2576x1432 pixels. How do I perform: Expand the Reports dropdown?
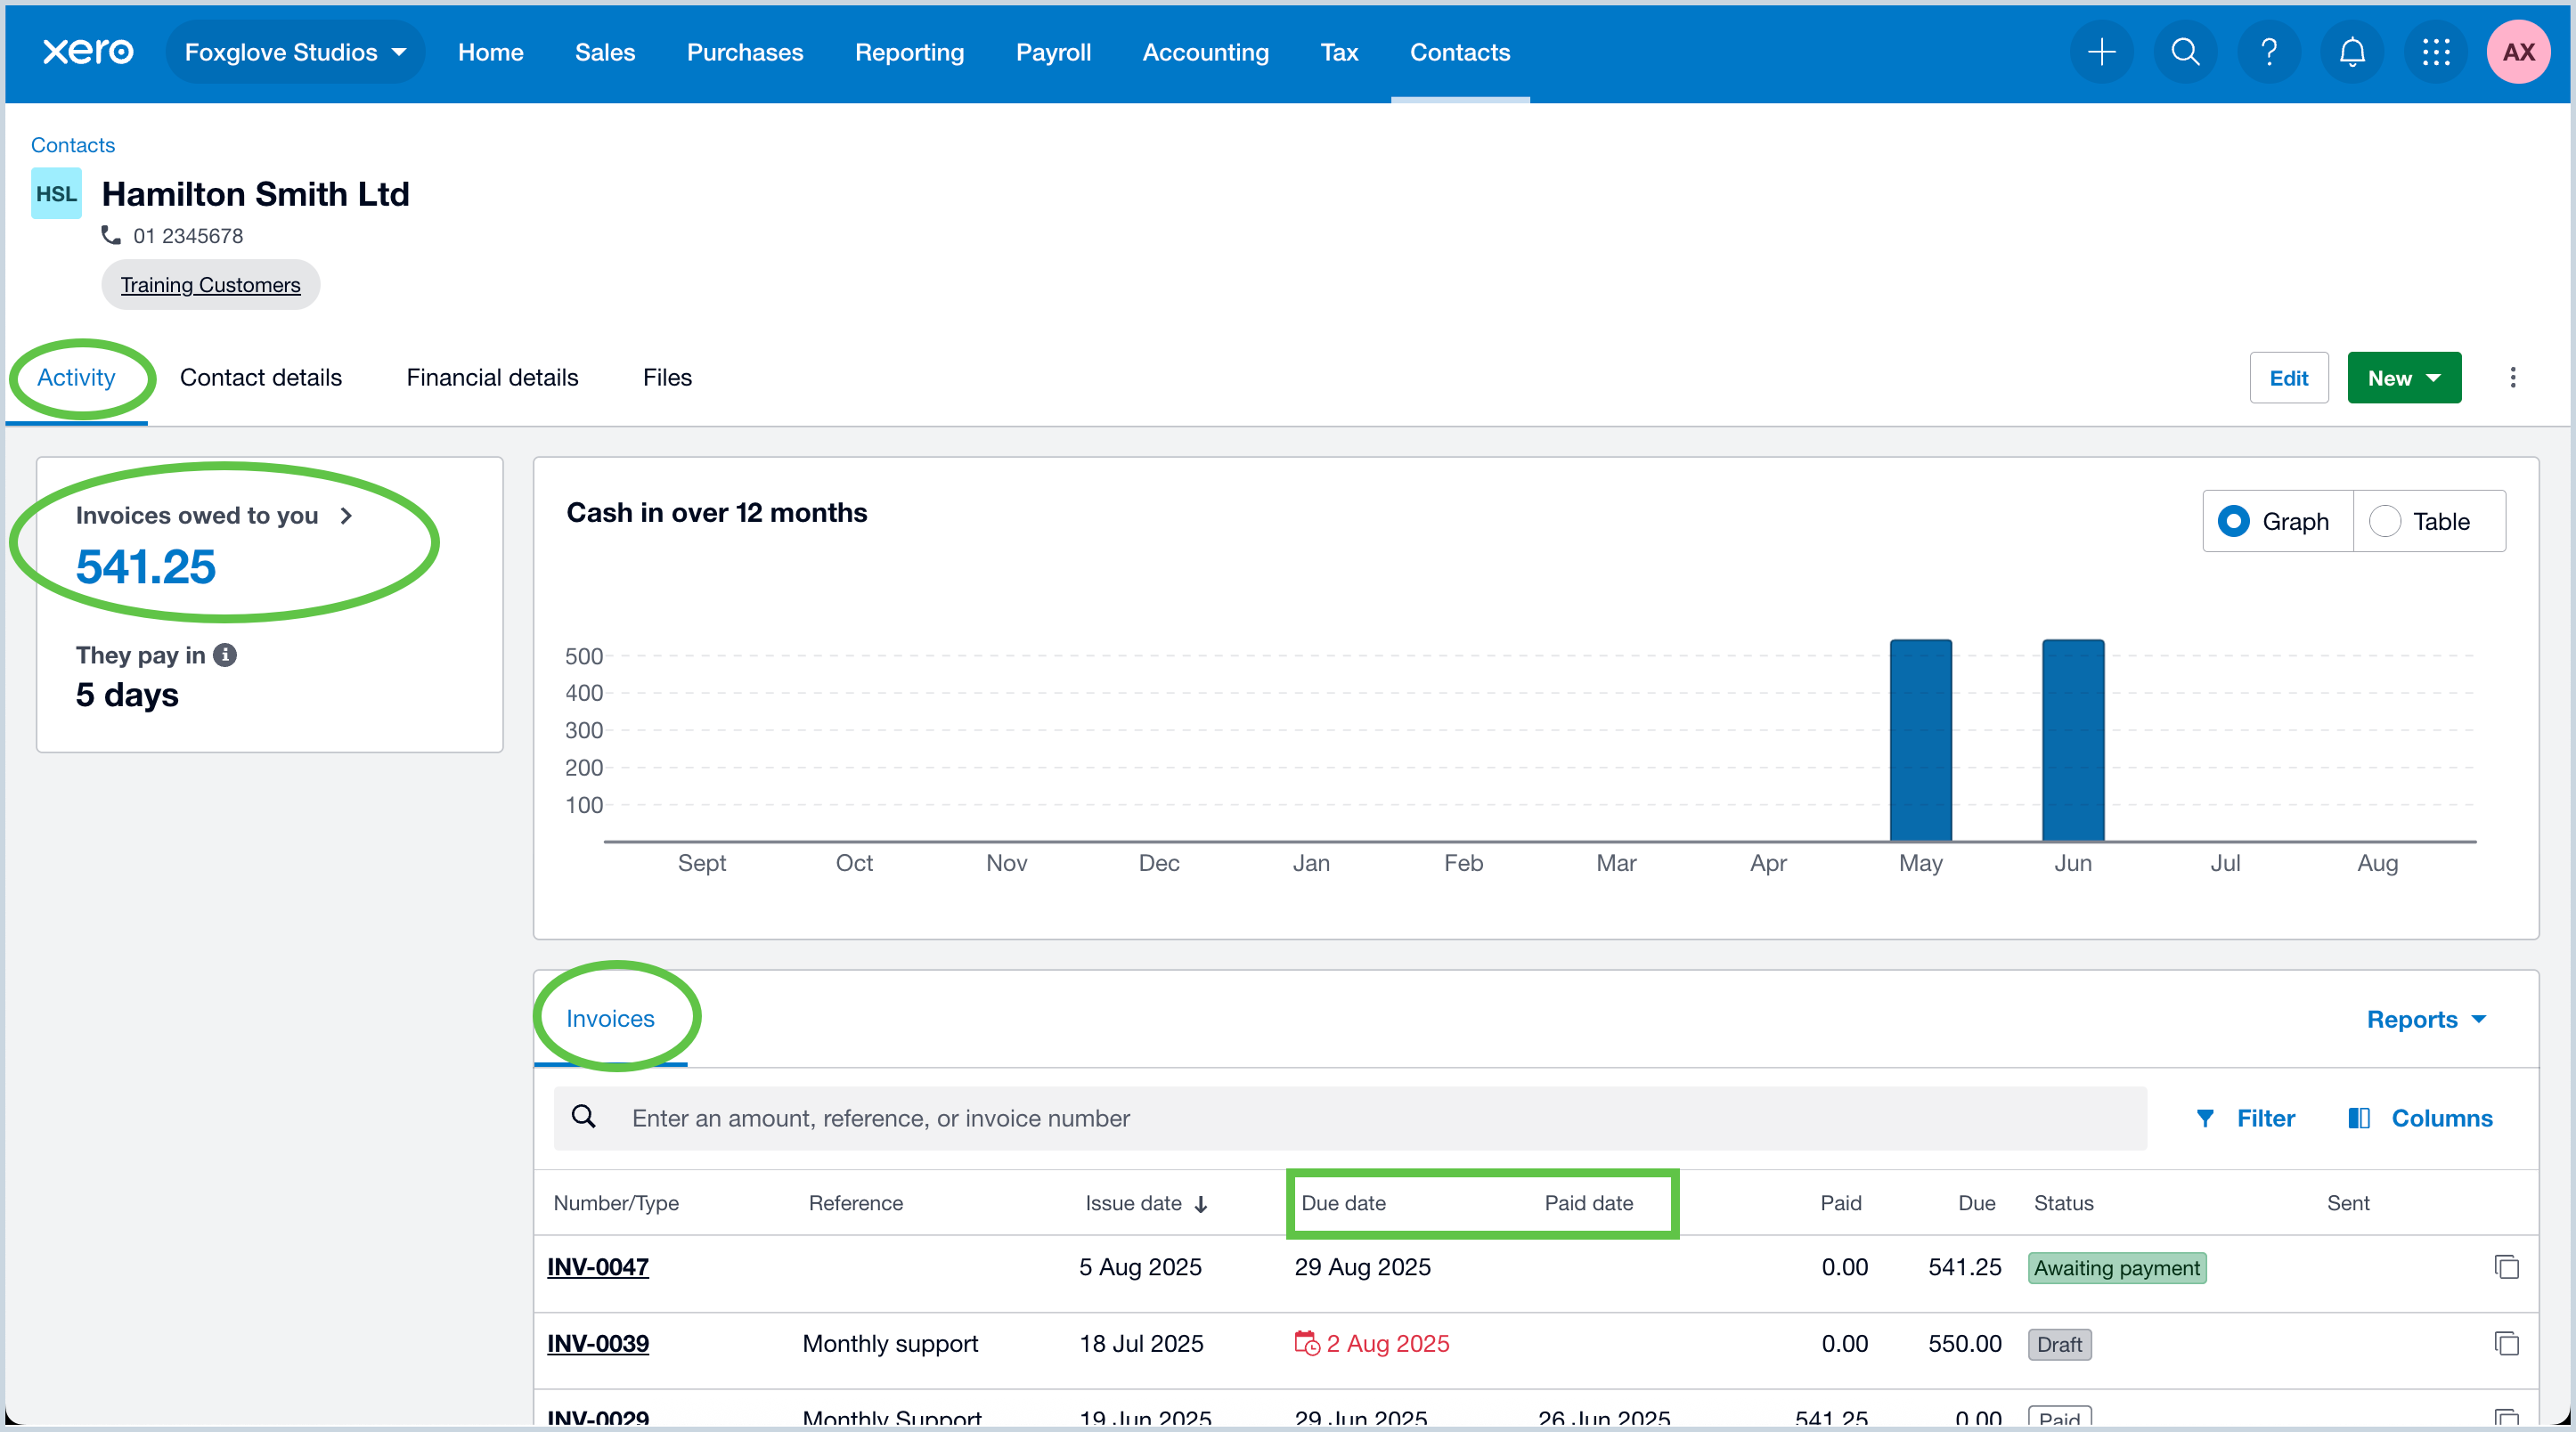[2427, 1019]
